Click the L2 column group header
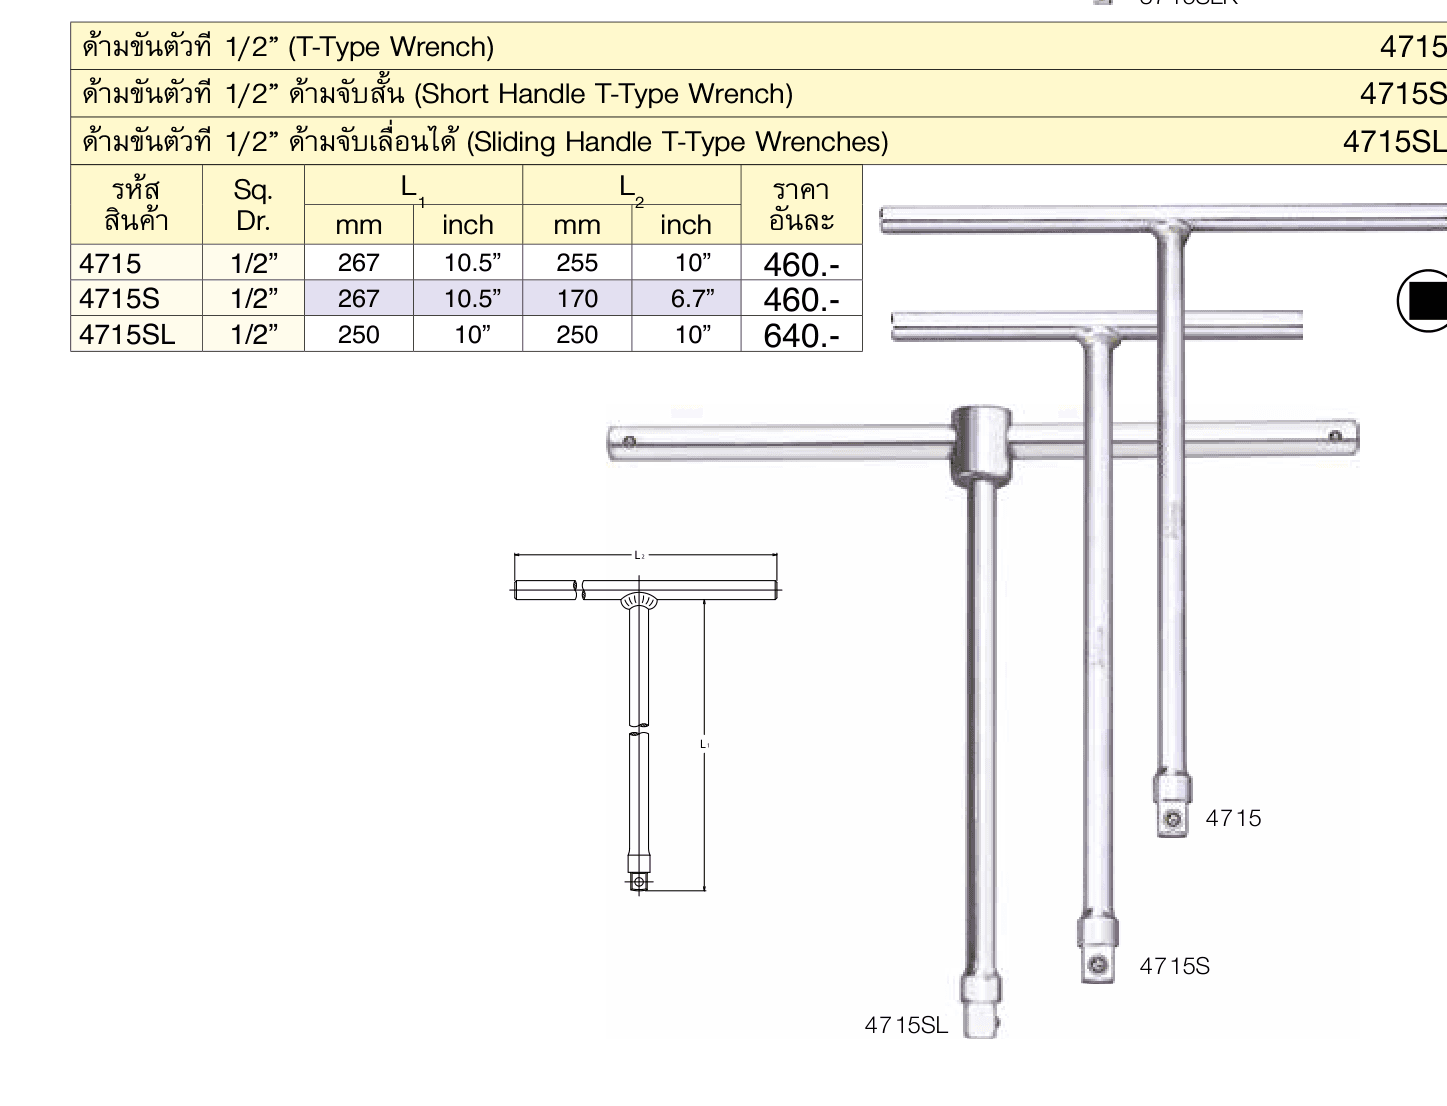 (632, 186)
